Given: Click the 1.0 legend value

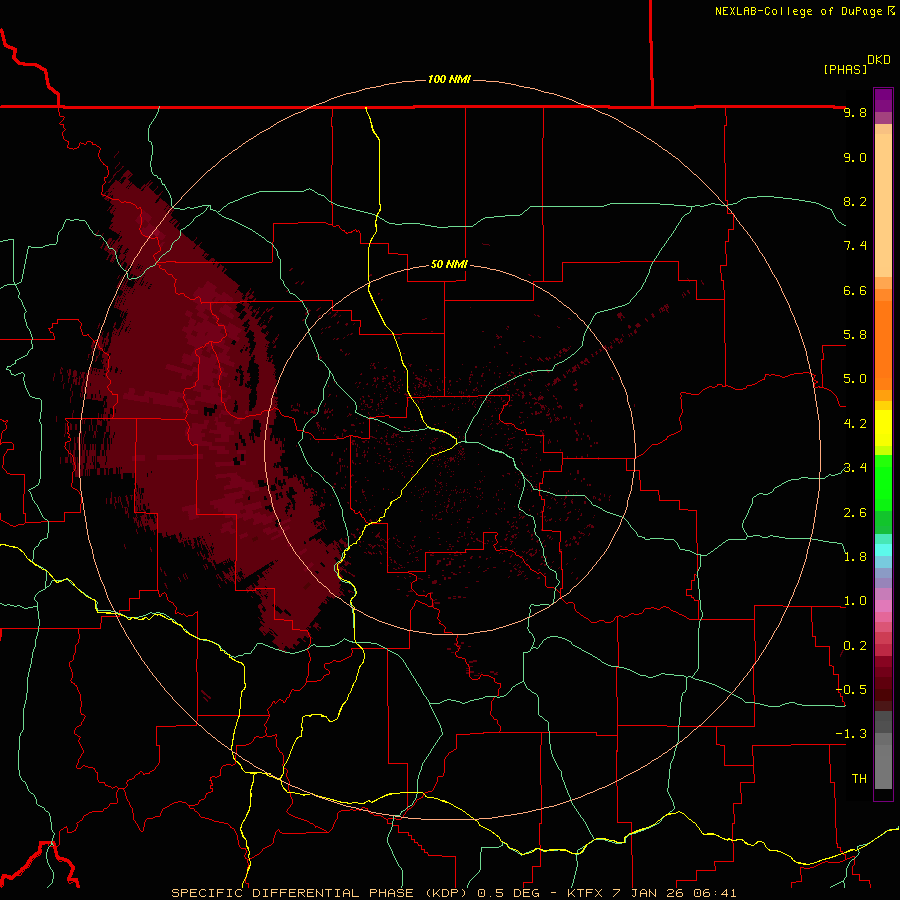Looking at the screenshot, I should 855,601.
